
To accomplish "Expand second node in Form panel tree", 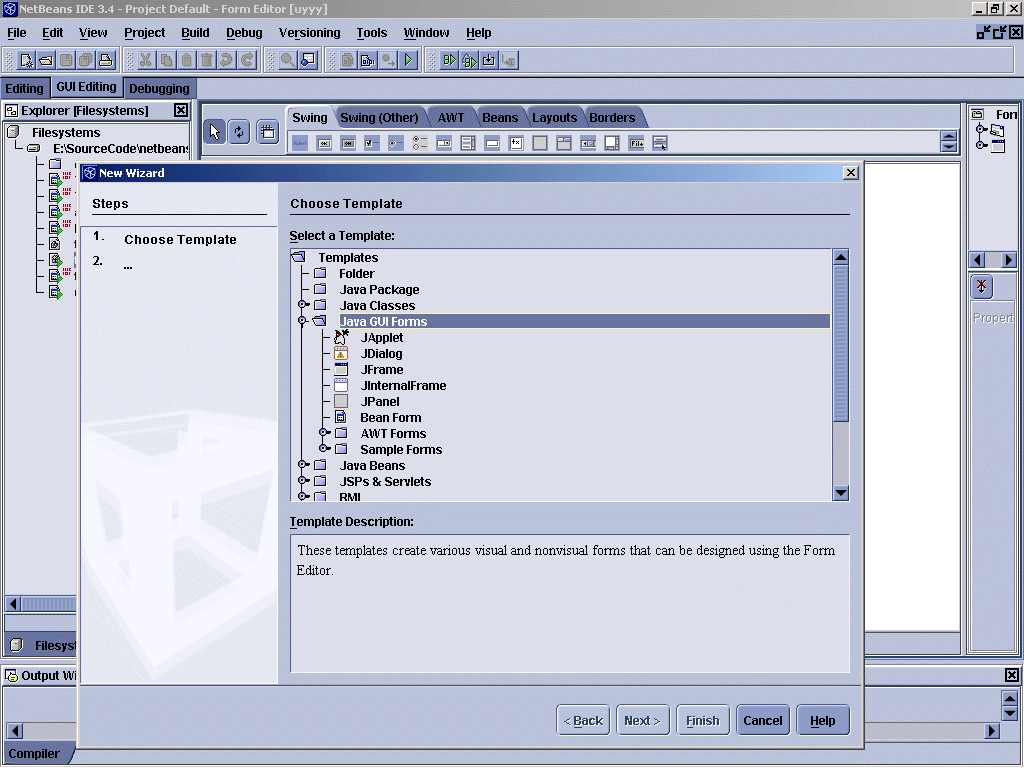I will point(981,144).
